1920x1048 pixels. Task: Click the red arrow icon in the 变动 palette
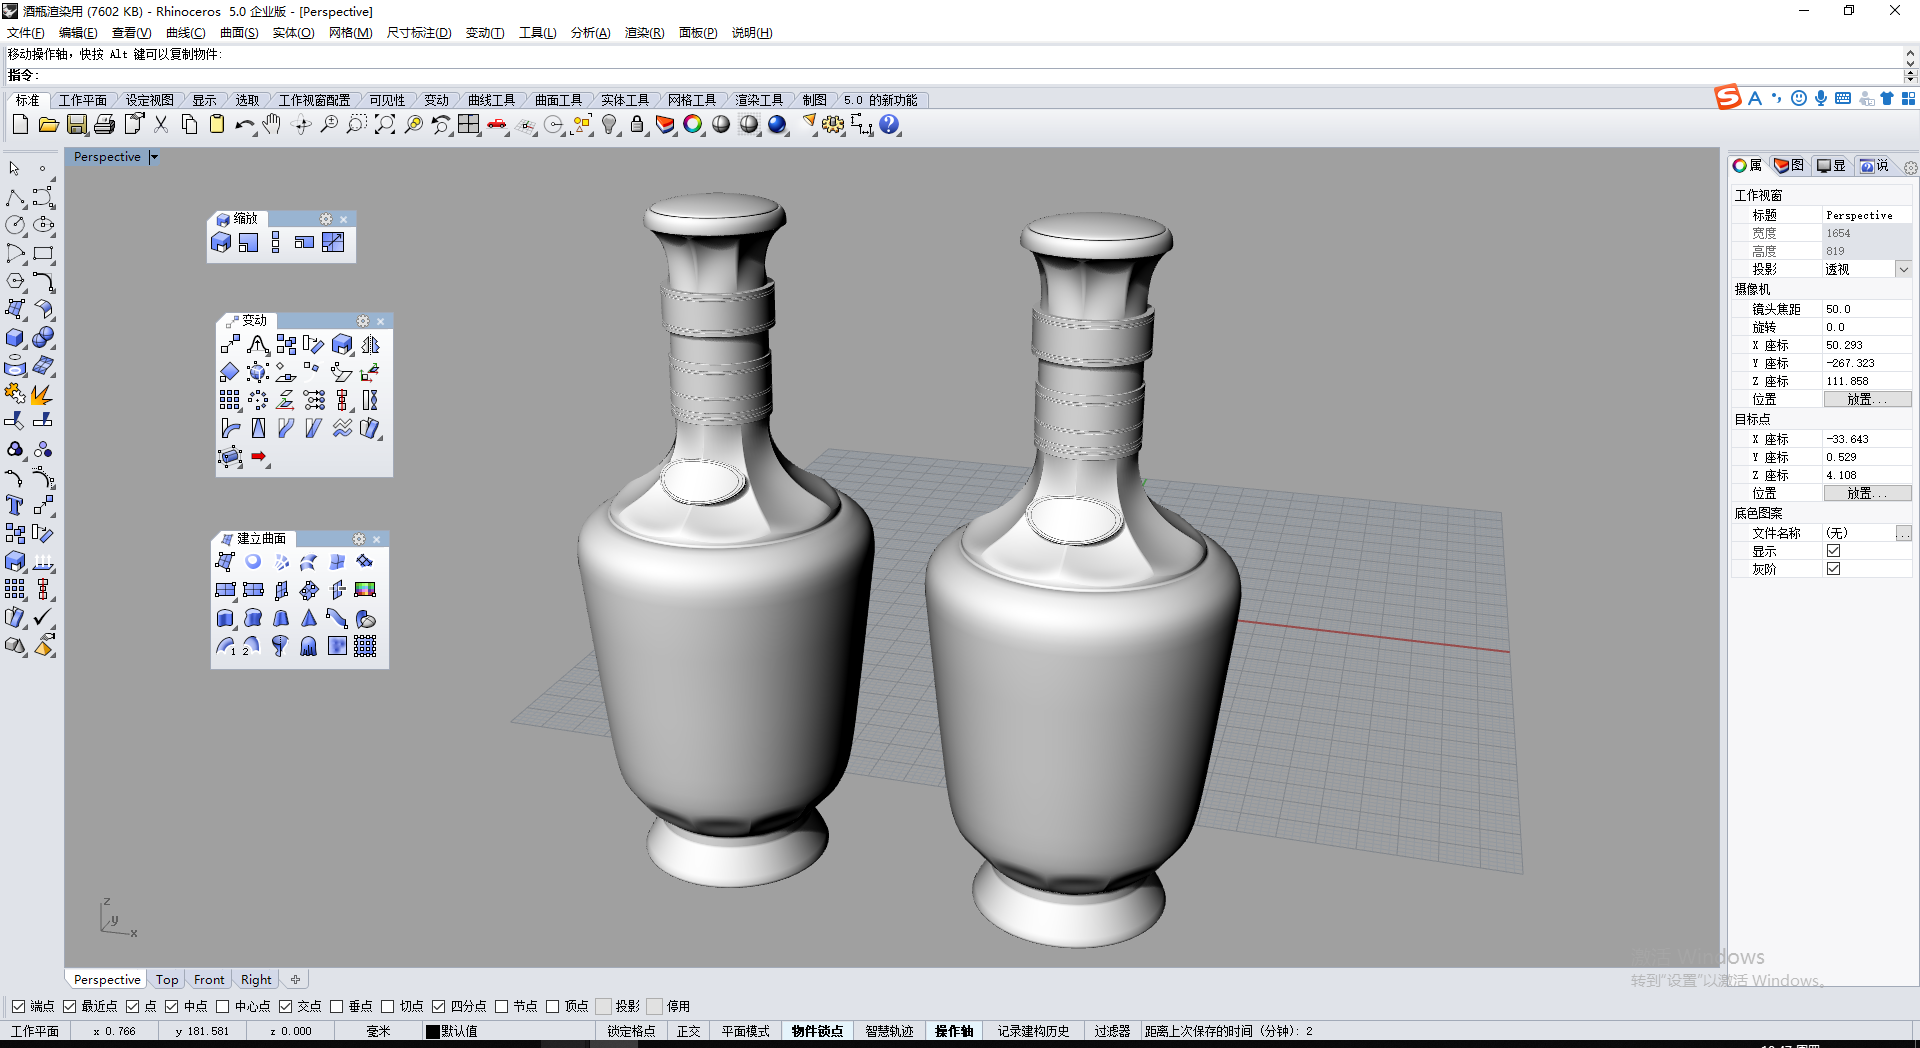(x=259, y=455)
